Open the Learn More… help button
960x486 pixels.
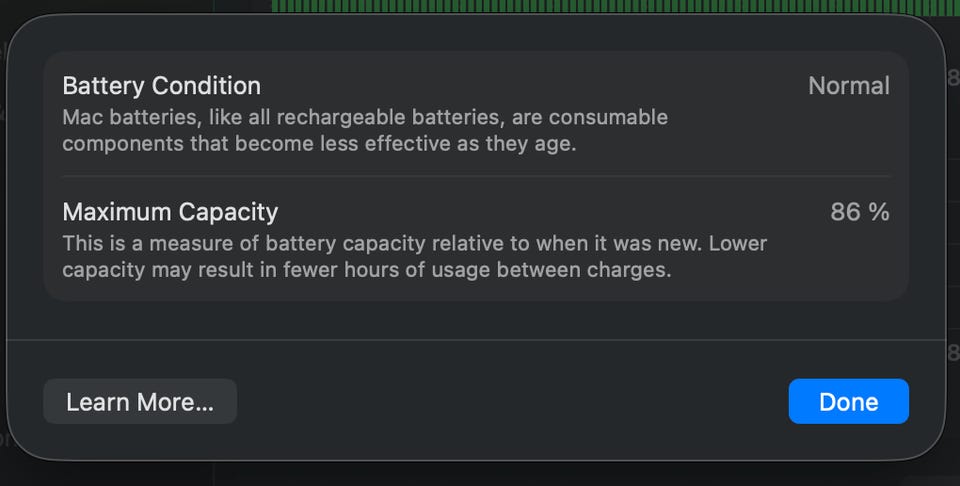click(x=140, y=401)
